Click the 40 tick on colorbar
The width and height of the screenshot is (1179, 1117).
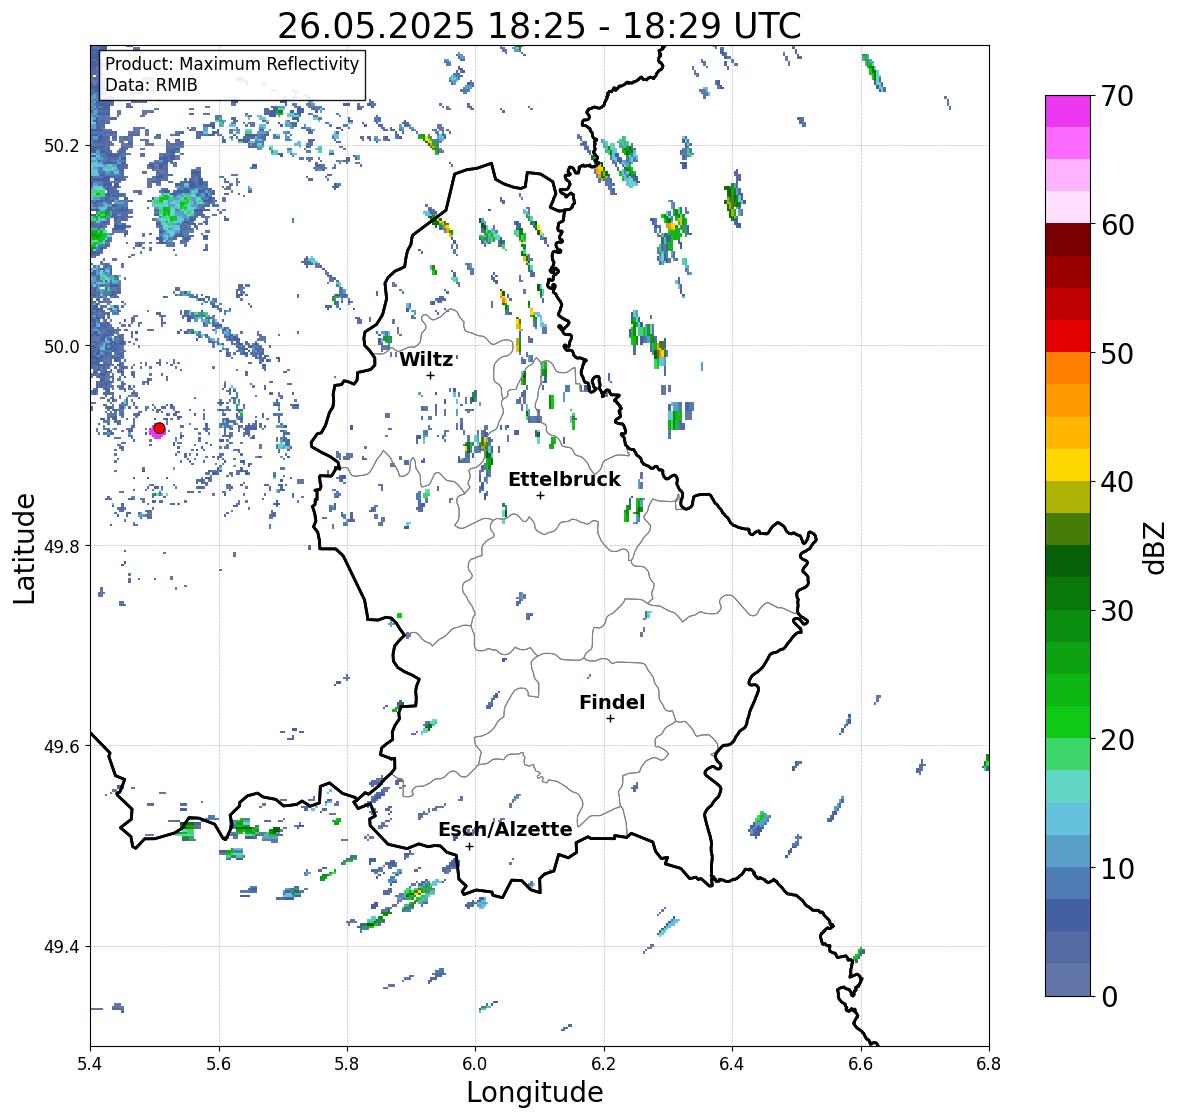(x=1117, y=482)
